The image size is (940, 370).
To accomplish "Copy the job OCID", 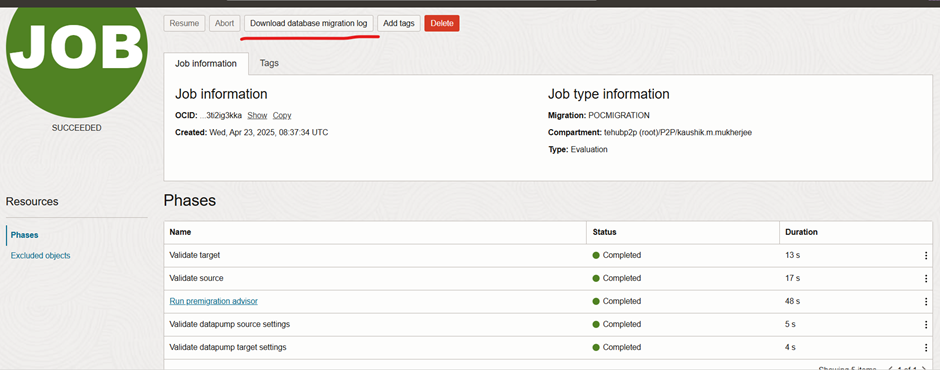I will [x=282, y=115].
